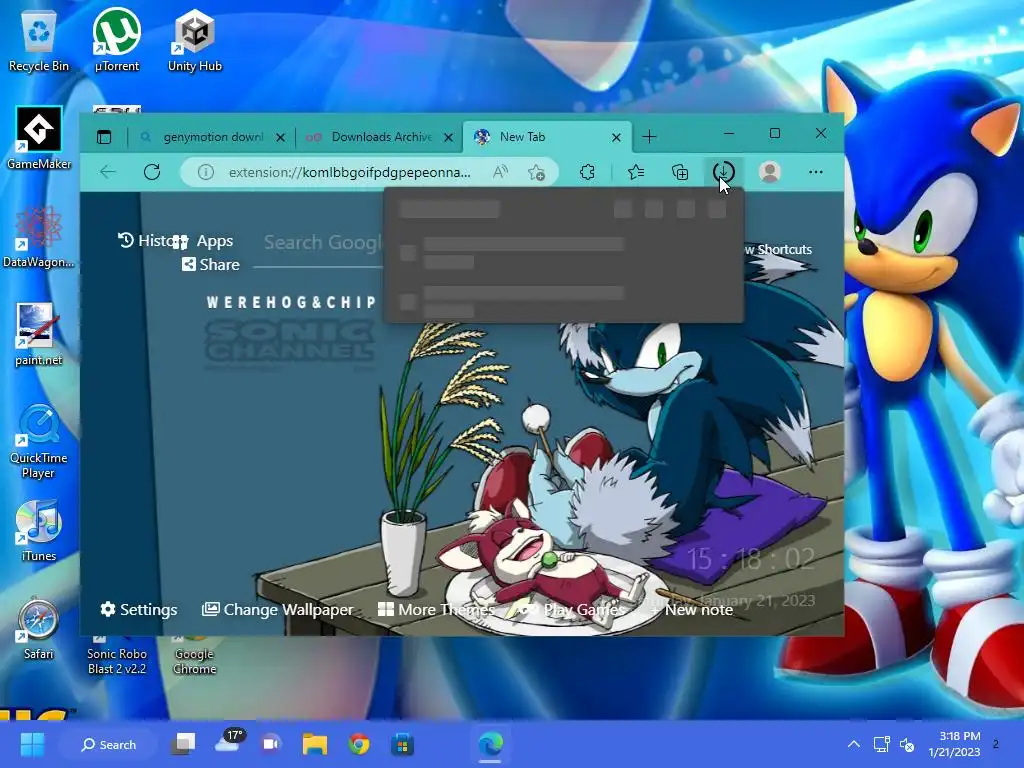Viewport: 1024px width, 768px height.
Task: Click the Downloads toolbar icon
Action: coord(723,172)
